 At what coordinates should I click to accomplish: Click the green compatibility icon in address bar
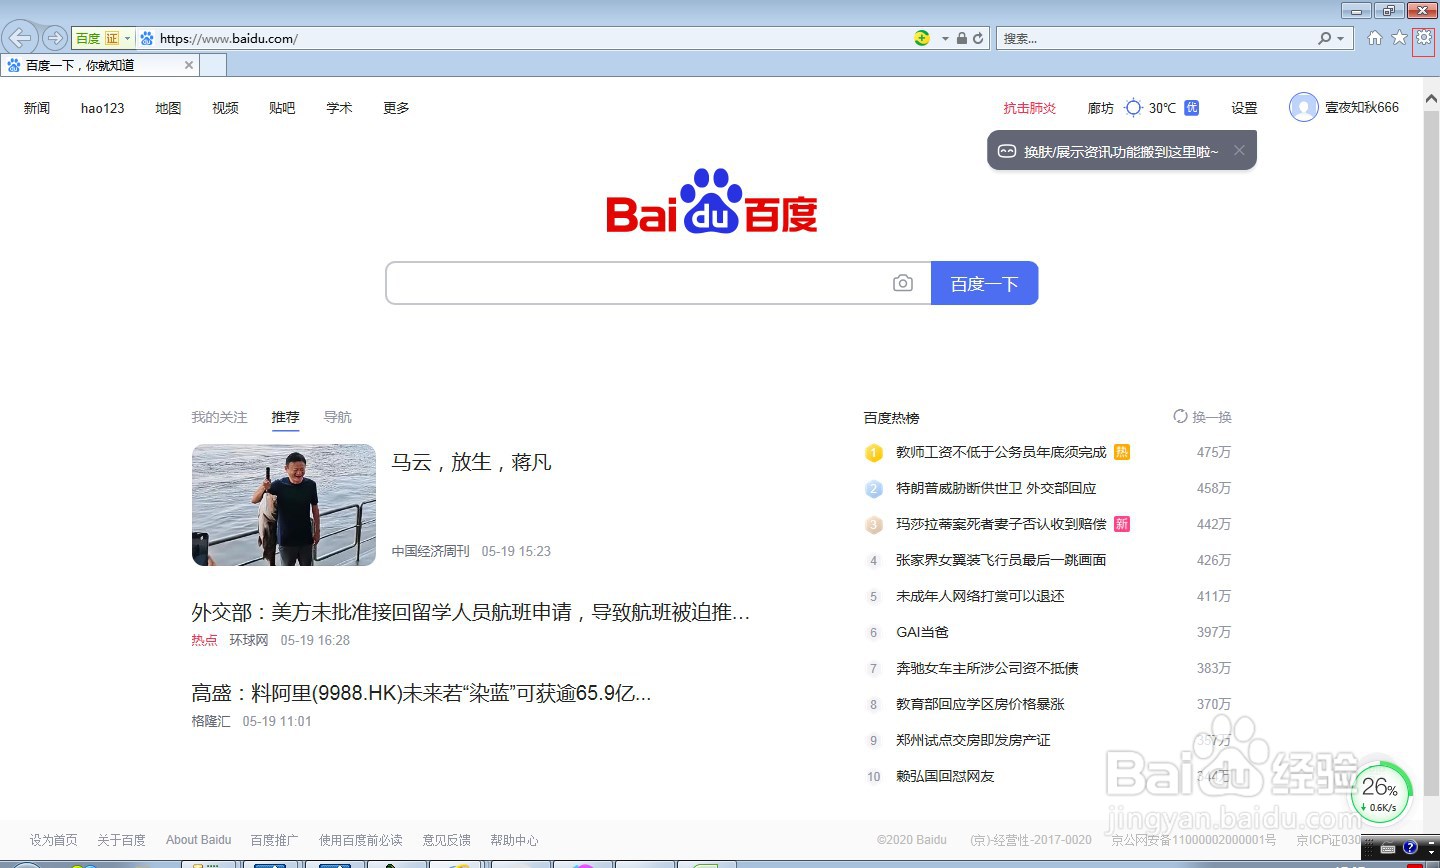[922, 38]
